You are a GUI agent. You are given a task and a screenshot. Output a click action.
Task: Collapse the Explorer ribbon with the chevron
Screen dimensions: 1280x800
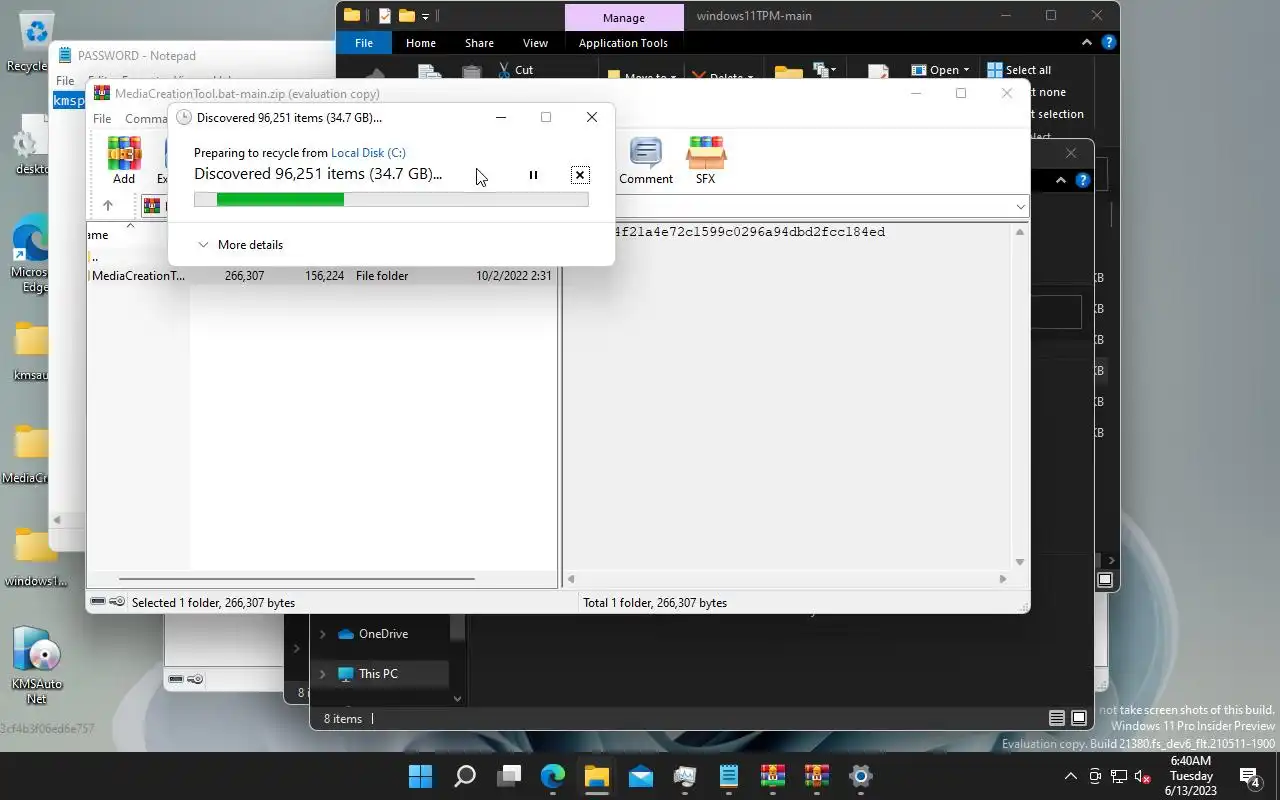(1087, 43)
